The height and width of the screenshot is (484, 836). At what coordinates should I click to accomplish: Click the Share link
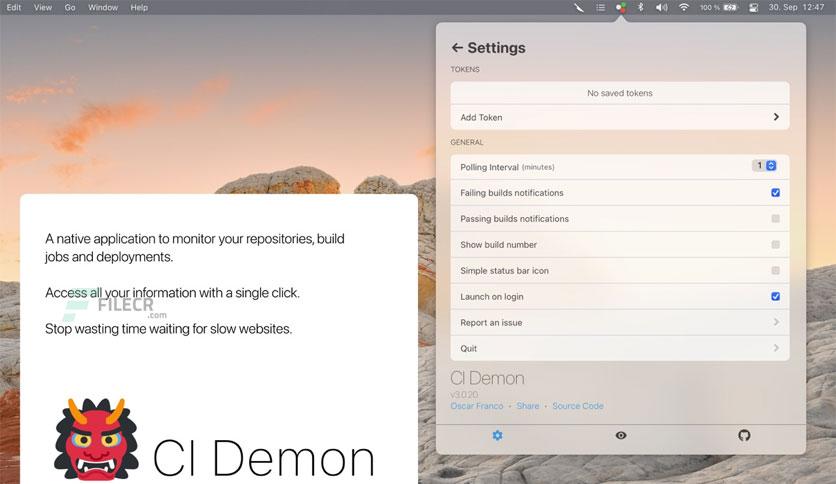coord(528,406)
